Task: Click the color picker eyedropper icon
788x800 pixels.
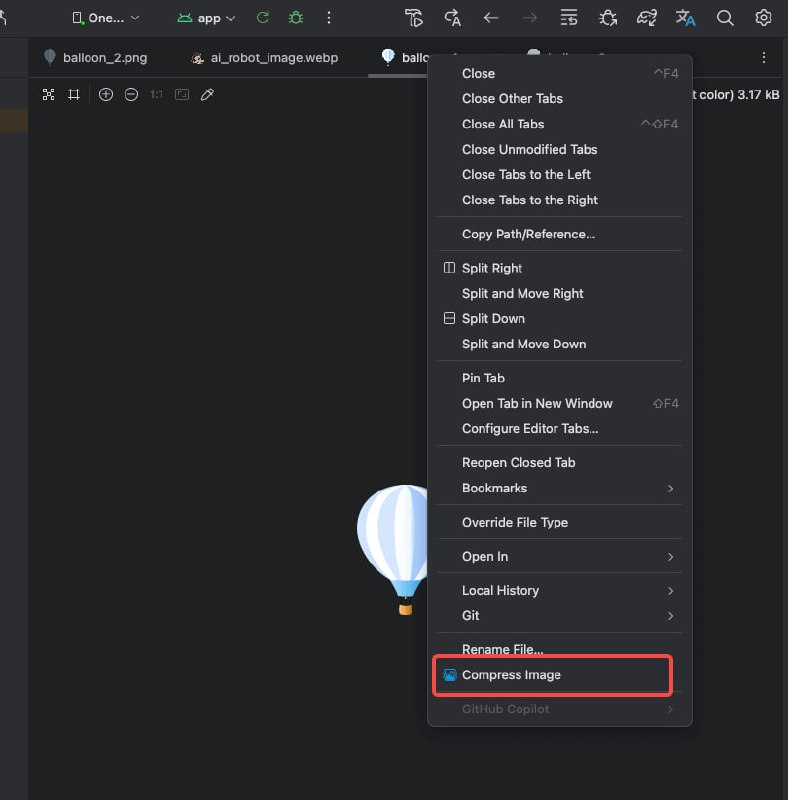Action: (x=208, y=94)
